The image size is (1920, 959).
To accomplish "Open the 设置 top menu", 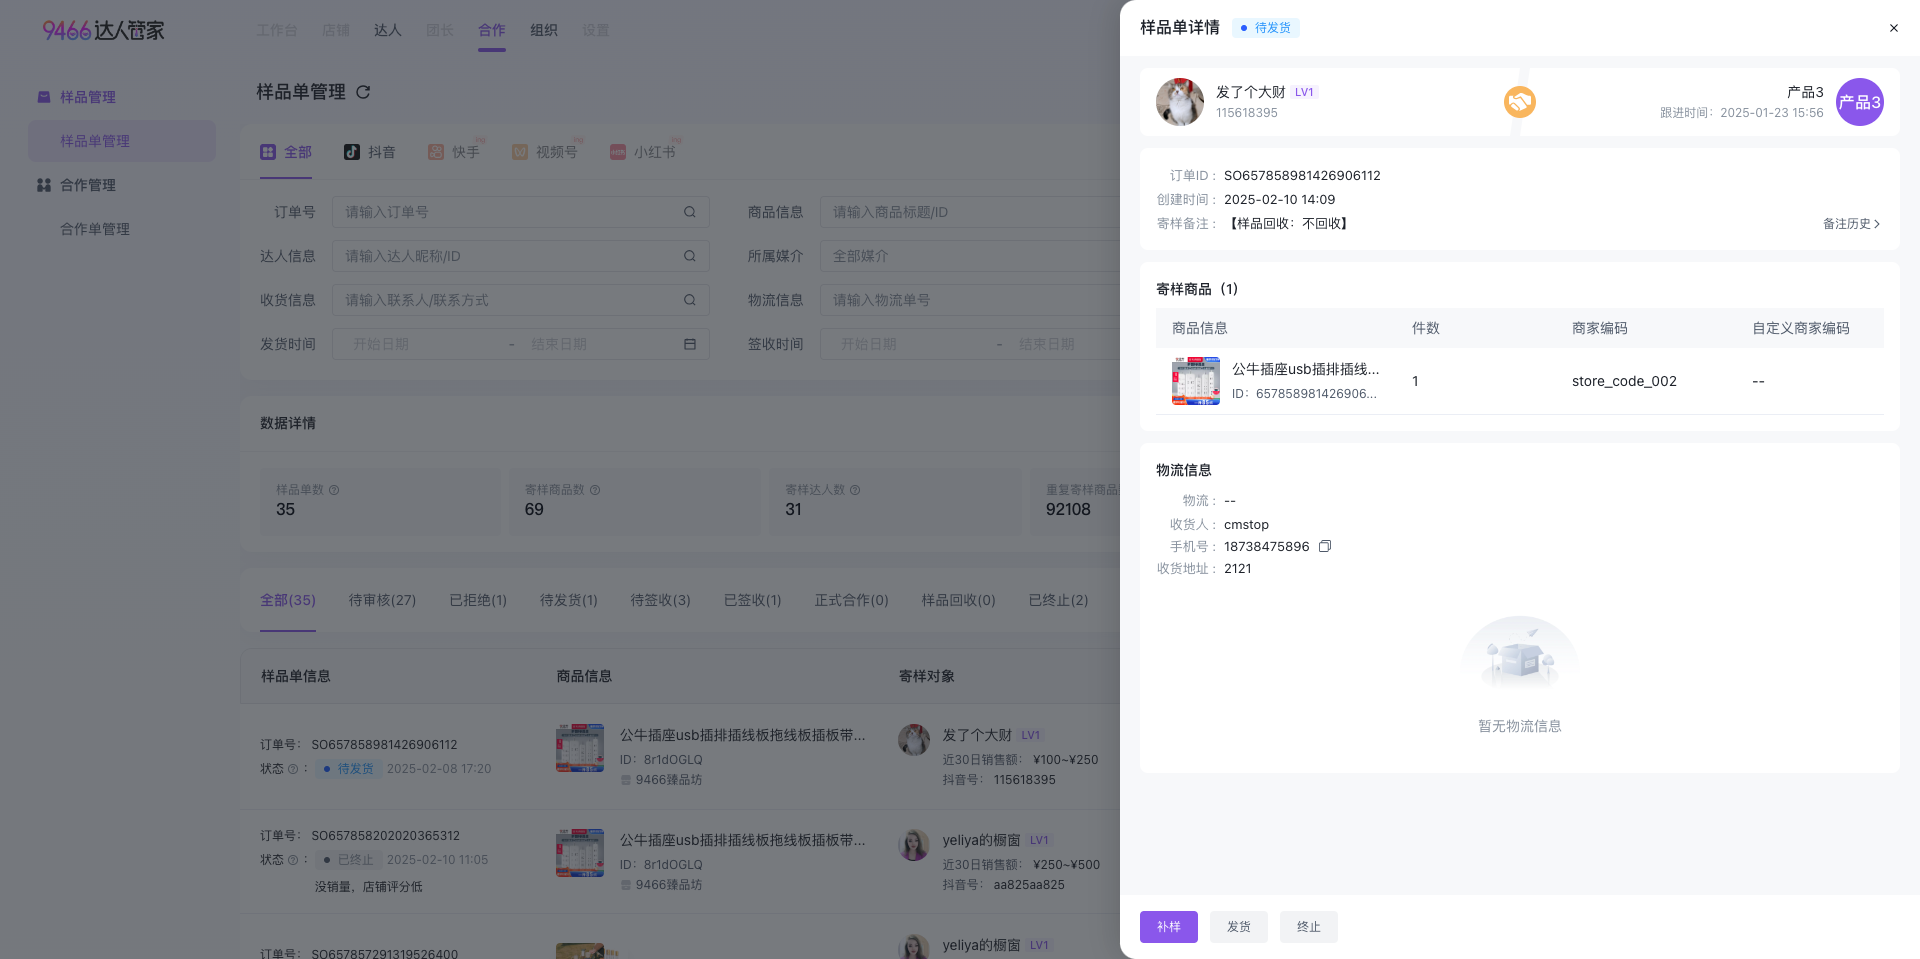I will click(596, 30).
